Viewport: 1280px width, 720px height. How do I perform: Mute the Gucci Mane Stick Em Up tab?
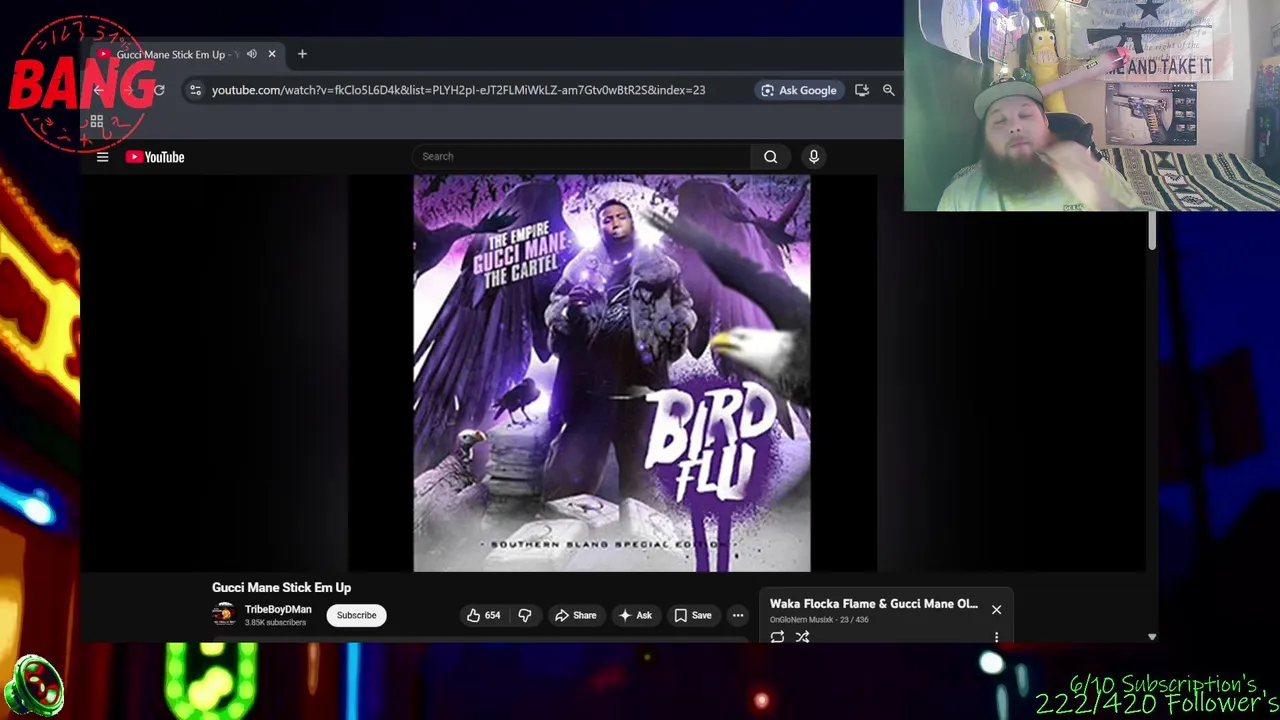pos(252,54)
